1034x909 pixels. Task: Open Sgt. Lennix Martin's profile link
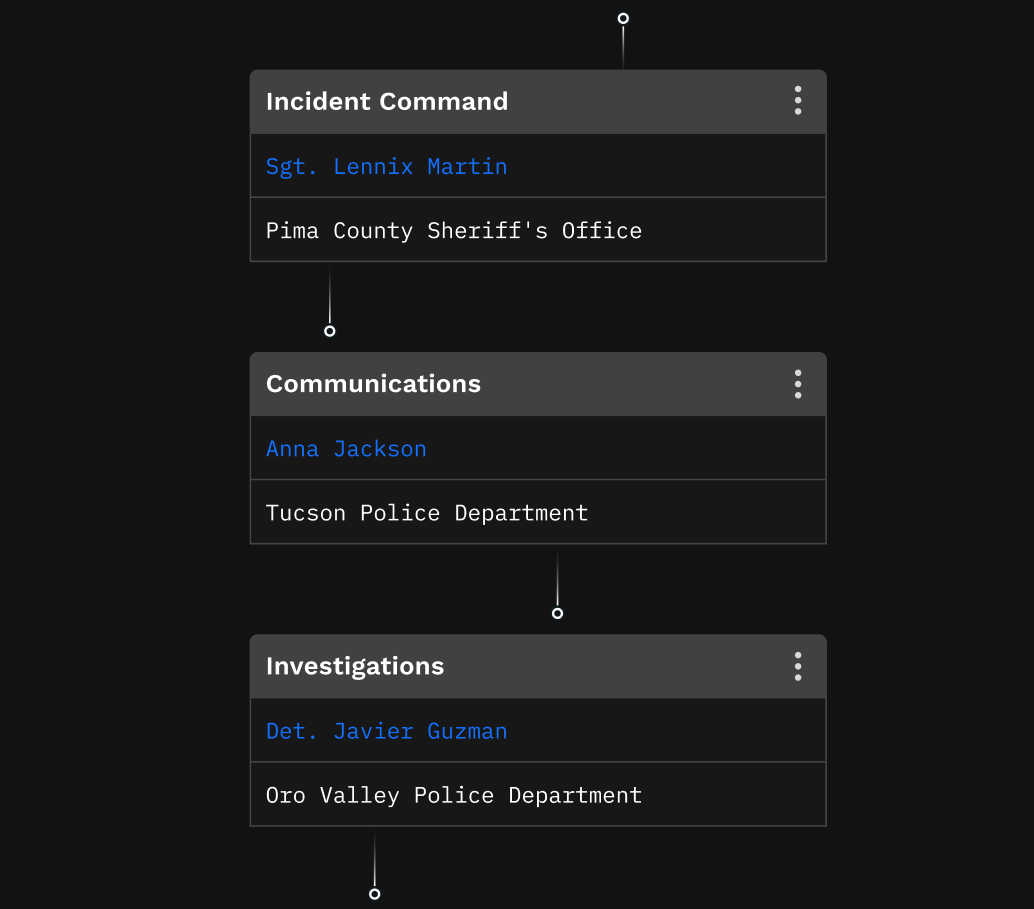[x=386, y=166]
